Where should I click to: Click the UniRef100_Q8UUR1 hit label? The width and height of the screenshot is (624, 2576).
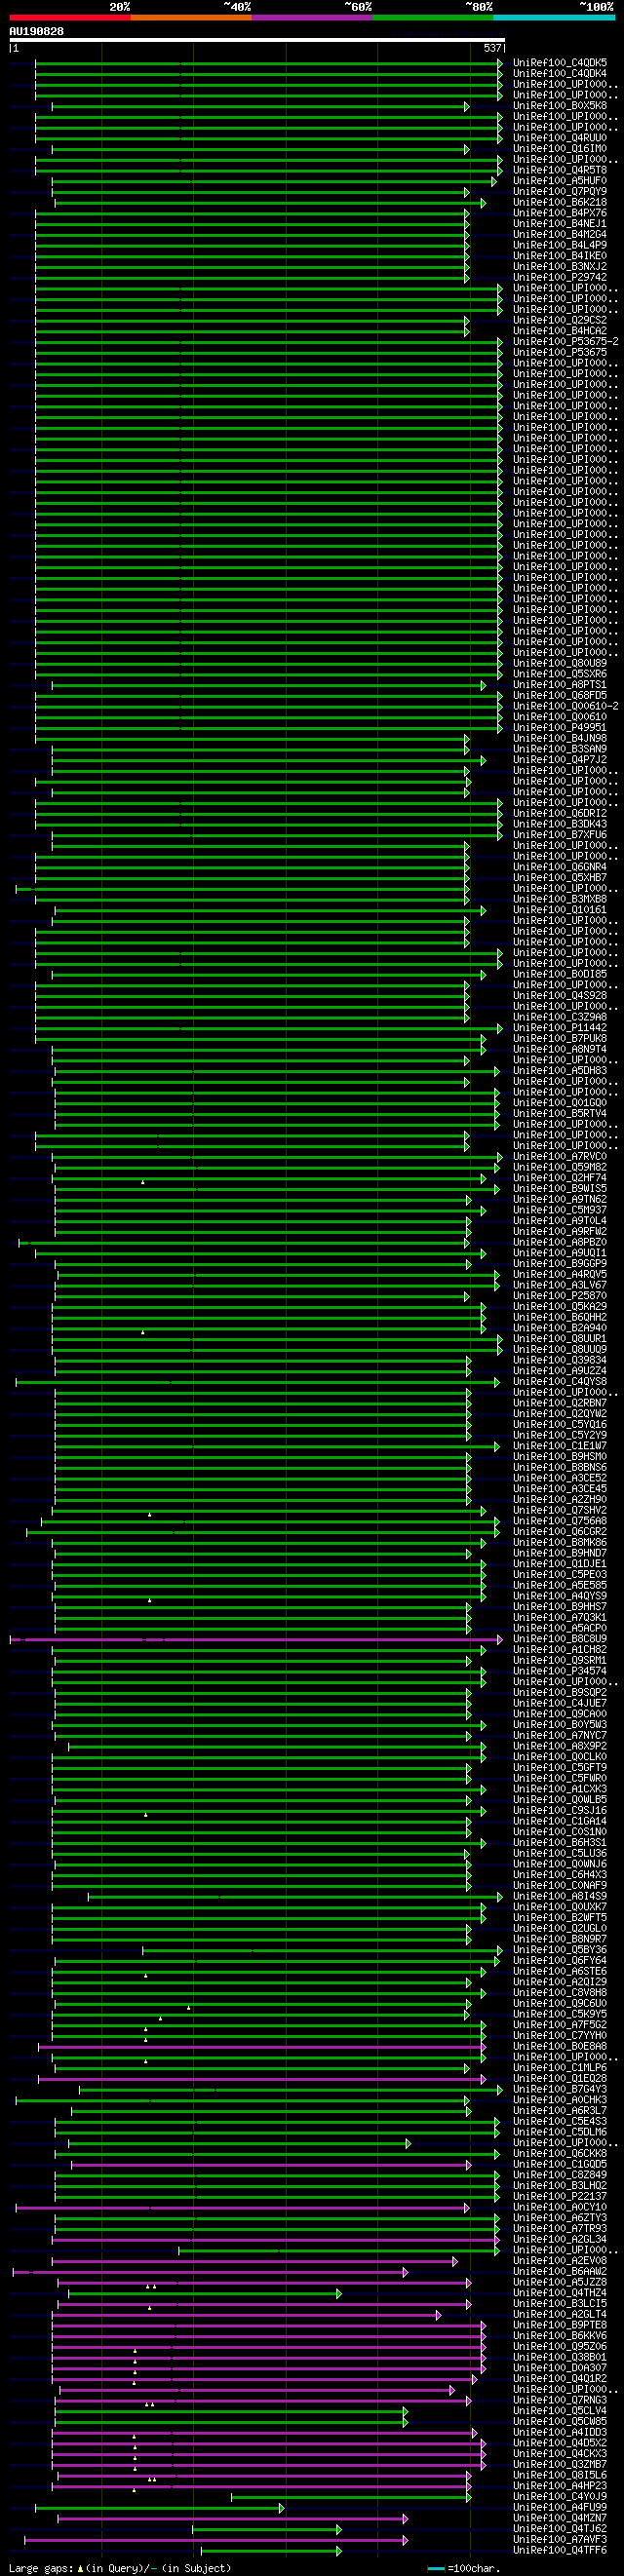(560, 1339)
